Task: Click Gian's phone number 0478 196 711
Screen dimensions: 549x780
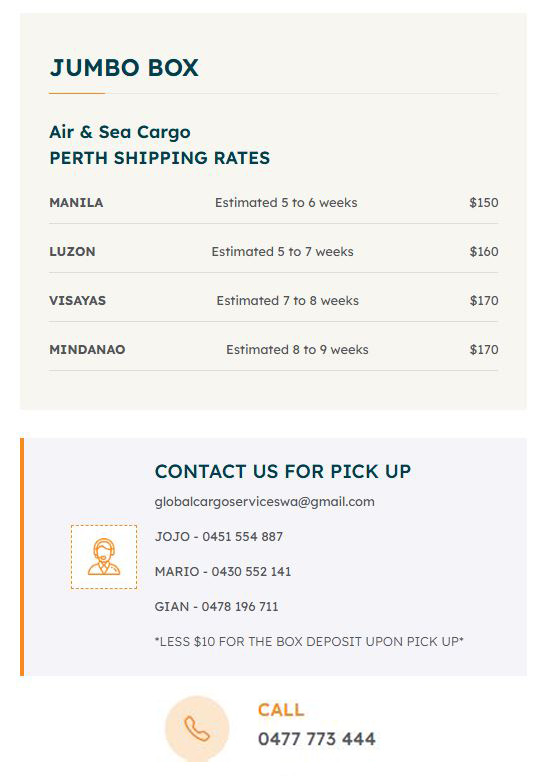Action: [x=240, y=606]
